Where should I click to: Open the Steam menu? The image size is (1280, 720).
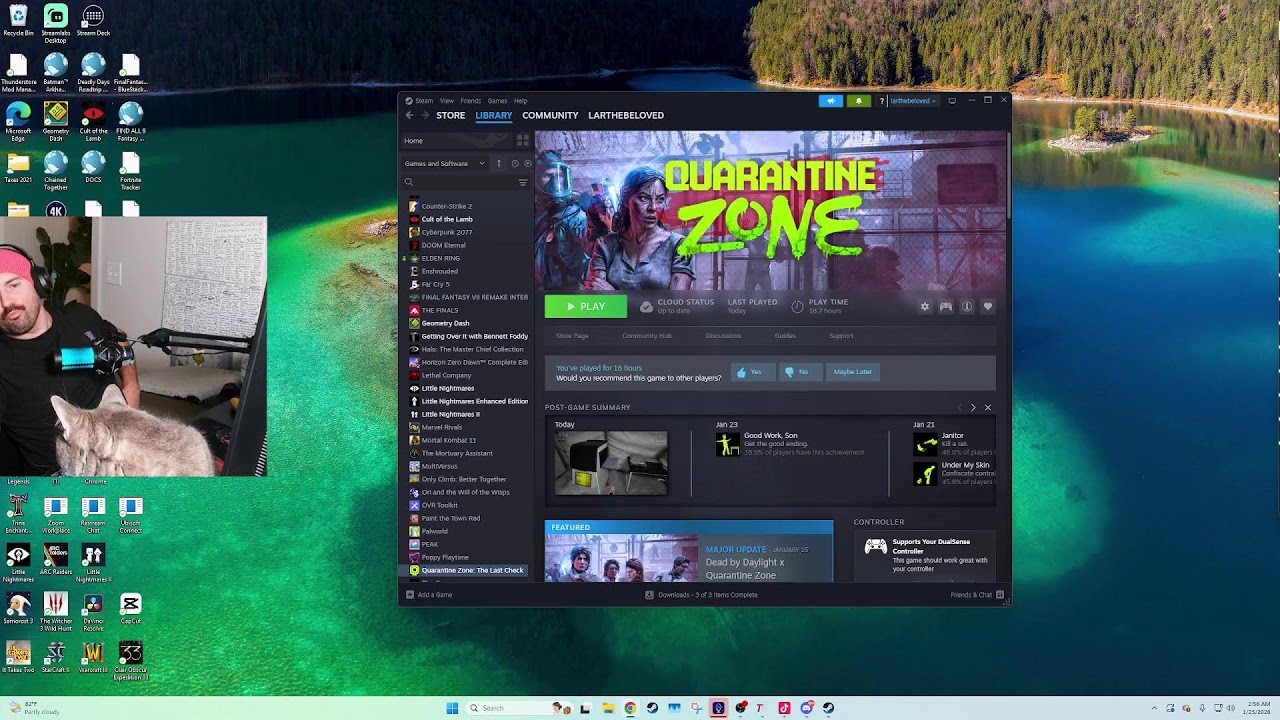click(x=424, y=101)
